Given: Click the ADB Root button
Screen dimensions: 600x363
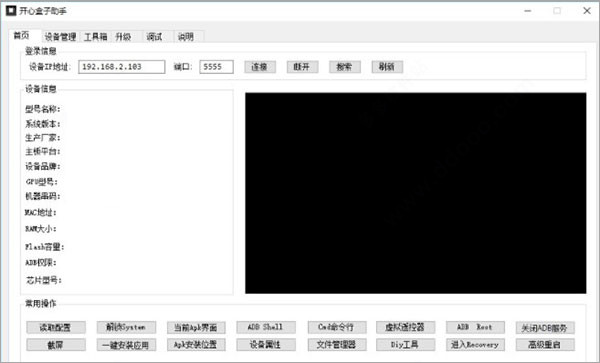Looking at the screenshot, I should [475, 327].
